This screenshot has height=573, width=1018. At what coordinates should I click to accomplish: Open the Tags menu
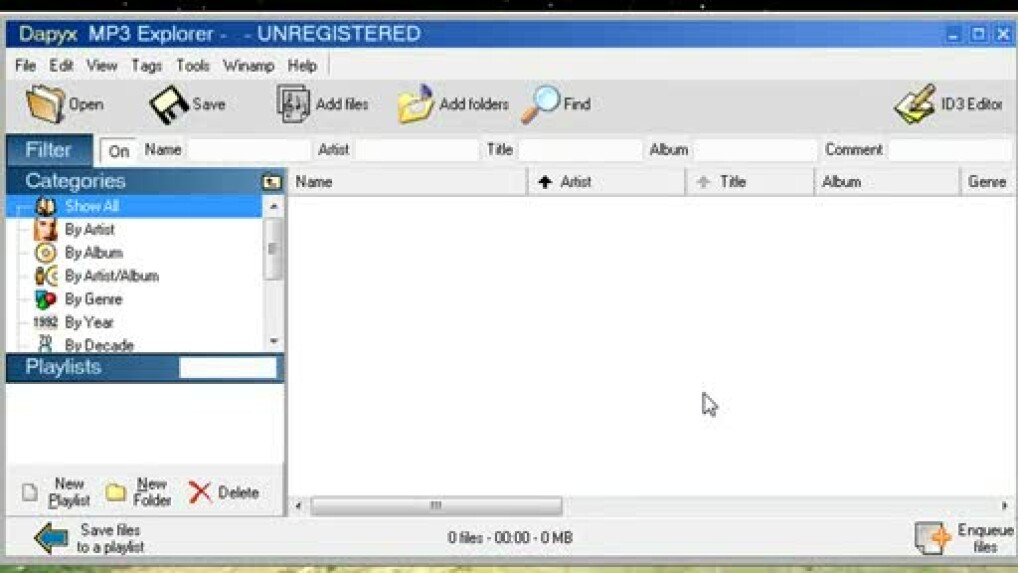(x=146, y=65)
